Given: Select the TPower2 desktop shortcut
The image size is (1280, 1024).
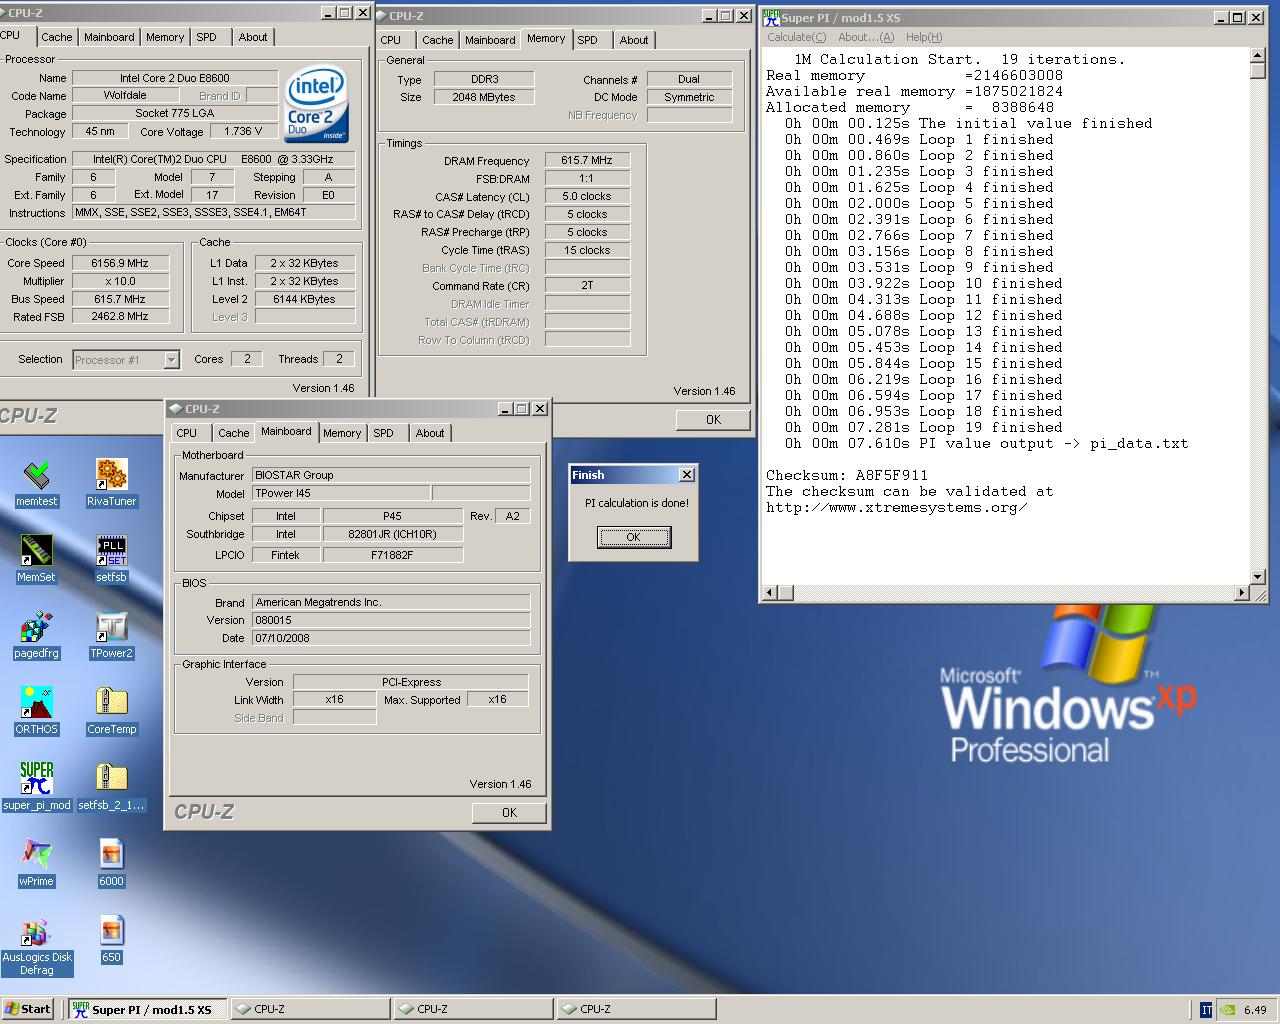Looking at the screenshot, I should pyautogui.click(x=112, y=635).
